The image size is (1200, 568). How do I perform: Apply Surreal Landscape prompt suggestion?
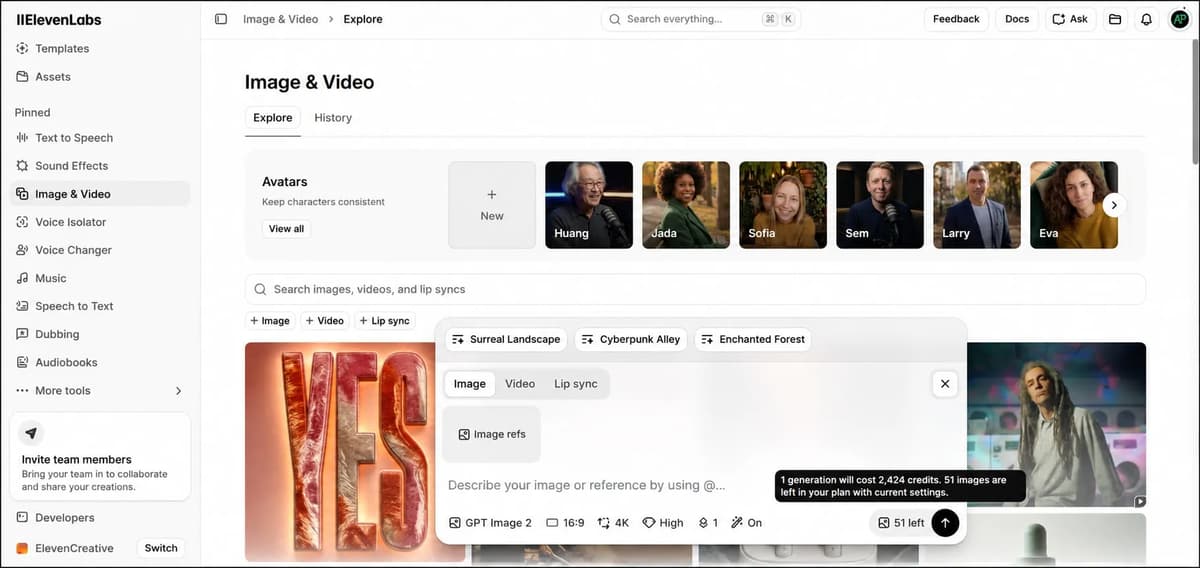(x=506, y=339)
